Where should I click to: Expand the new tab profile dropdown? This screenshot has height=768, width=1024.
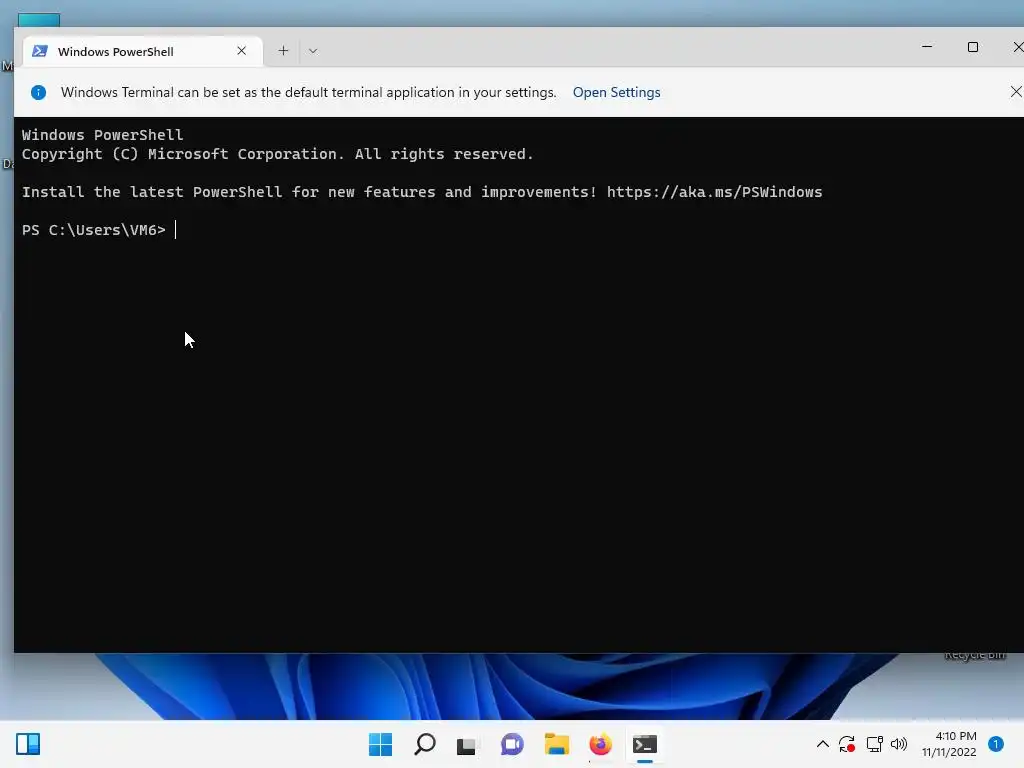click(x=313, y=51)
